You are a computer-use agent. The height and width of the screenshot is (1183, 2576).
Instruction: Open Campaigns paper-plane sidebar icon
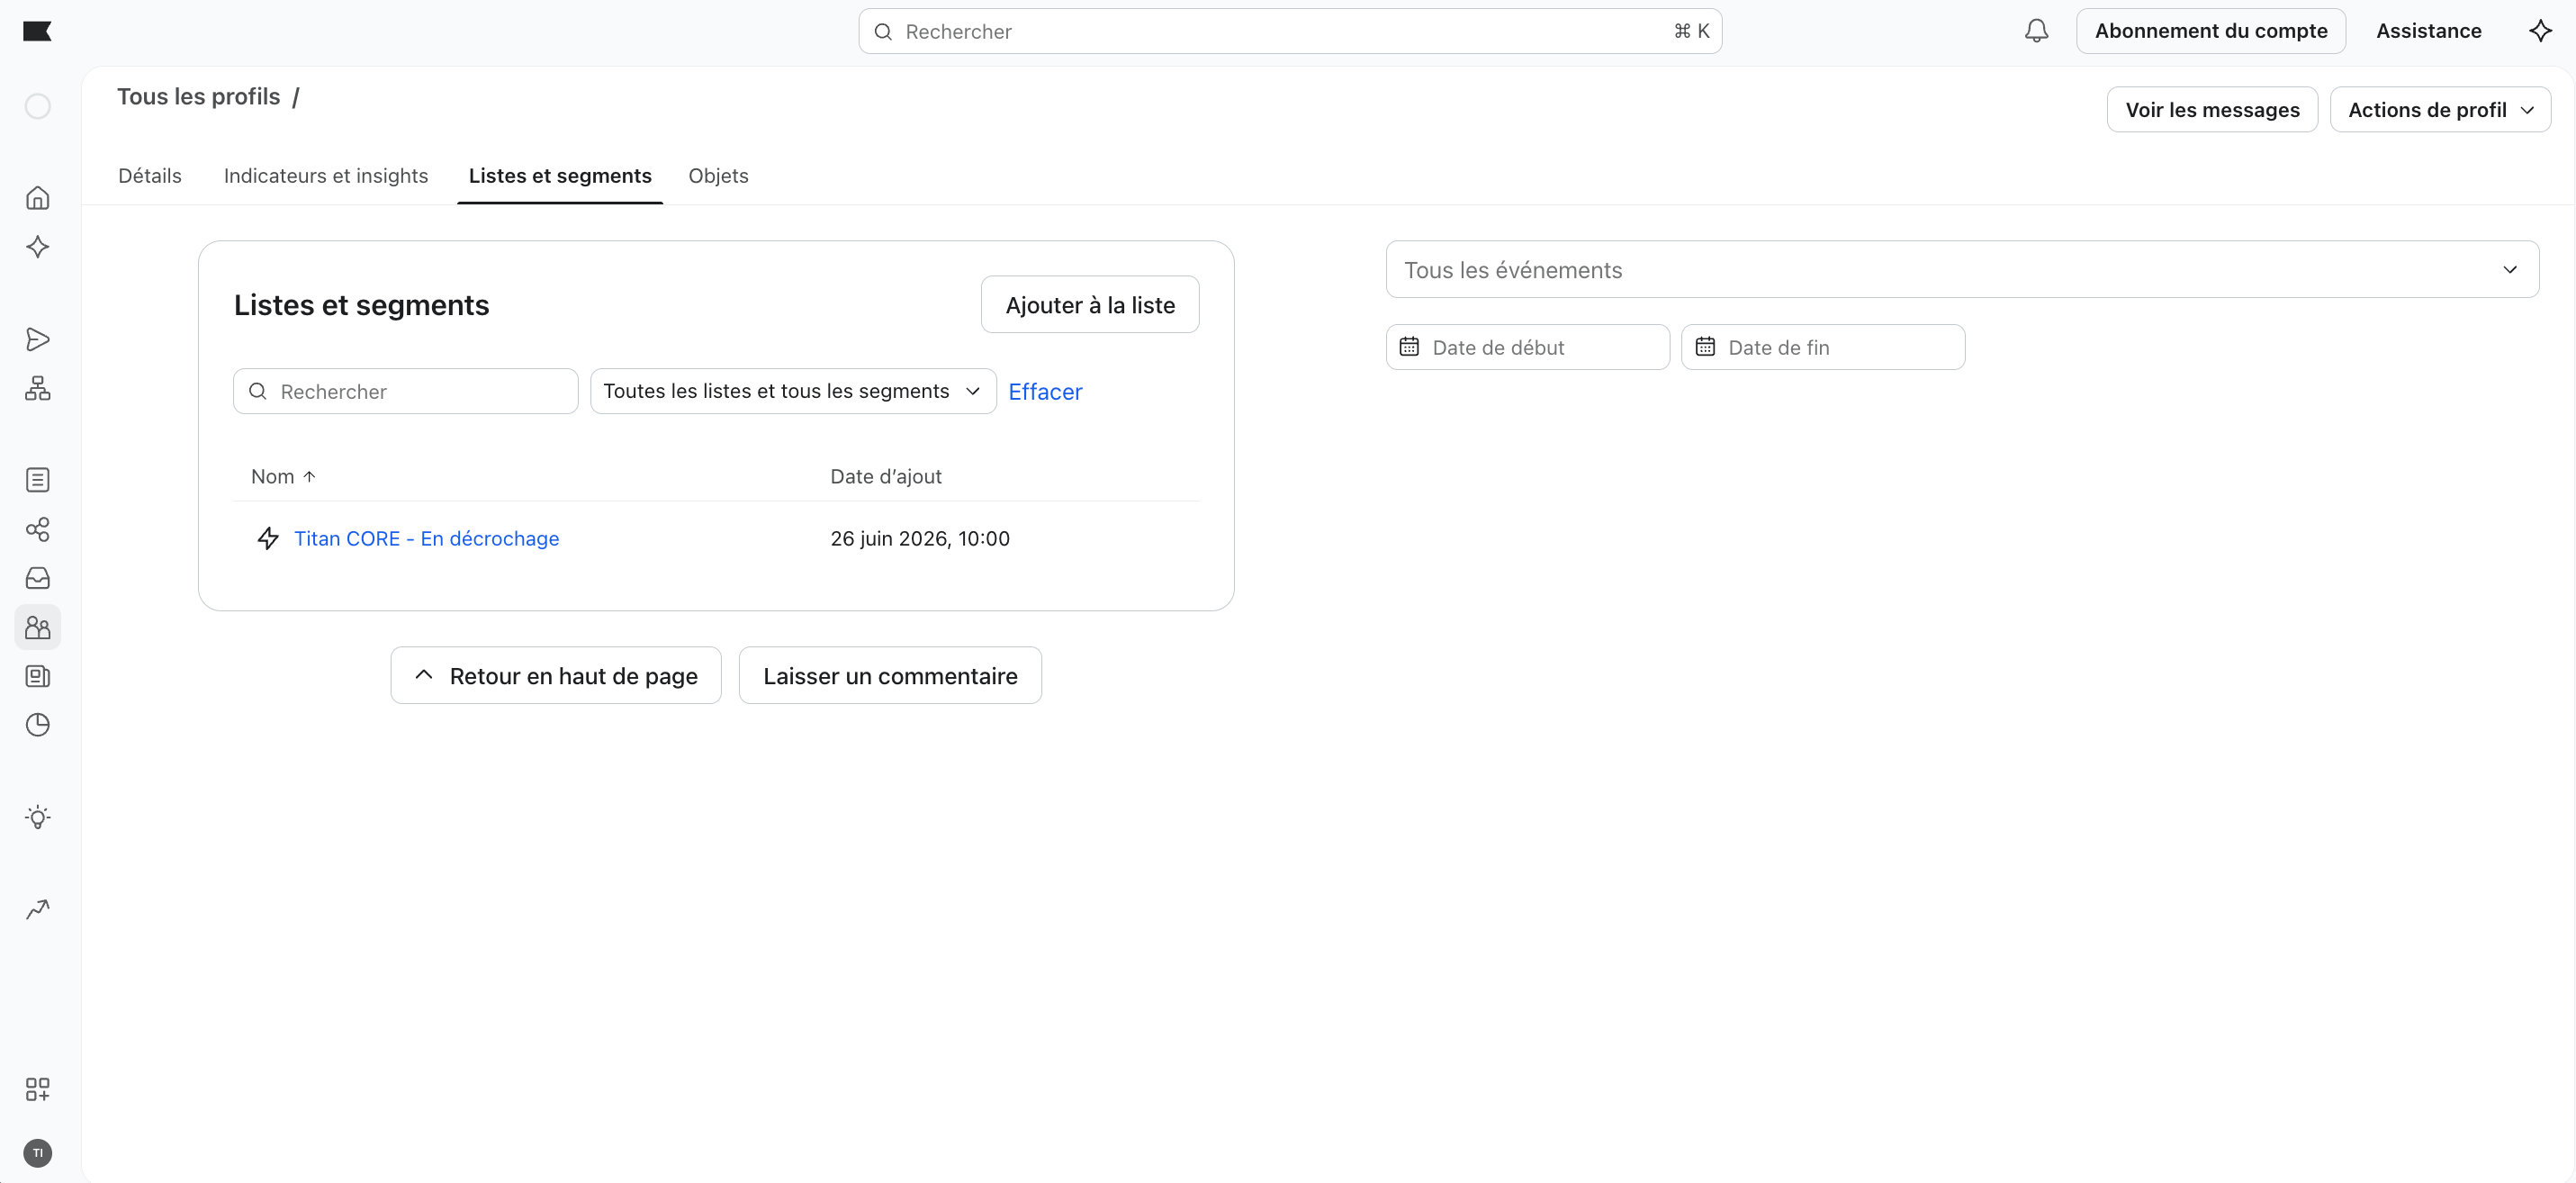[x=38, y=339]
